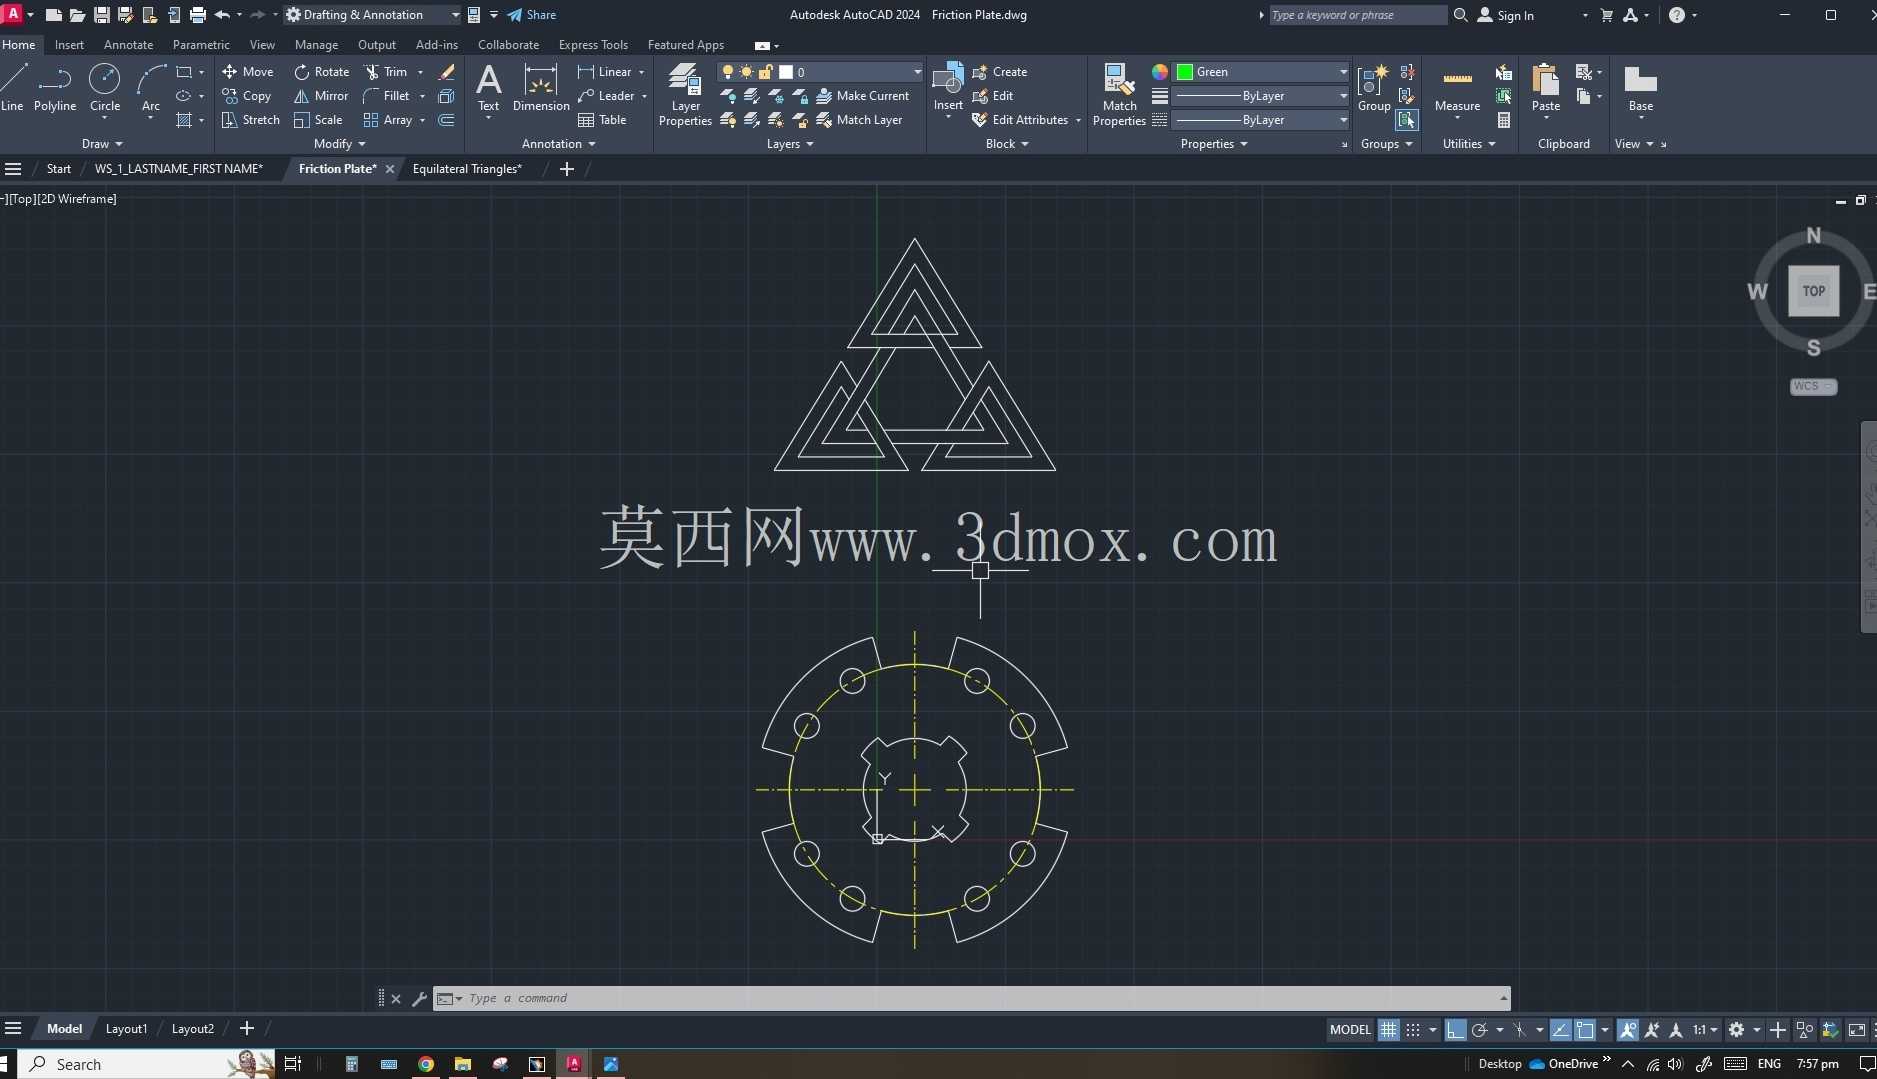Viewport: 1877px width, 1079px height.
Task: Click the keyword search box
Action: (1358, 15)
